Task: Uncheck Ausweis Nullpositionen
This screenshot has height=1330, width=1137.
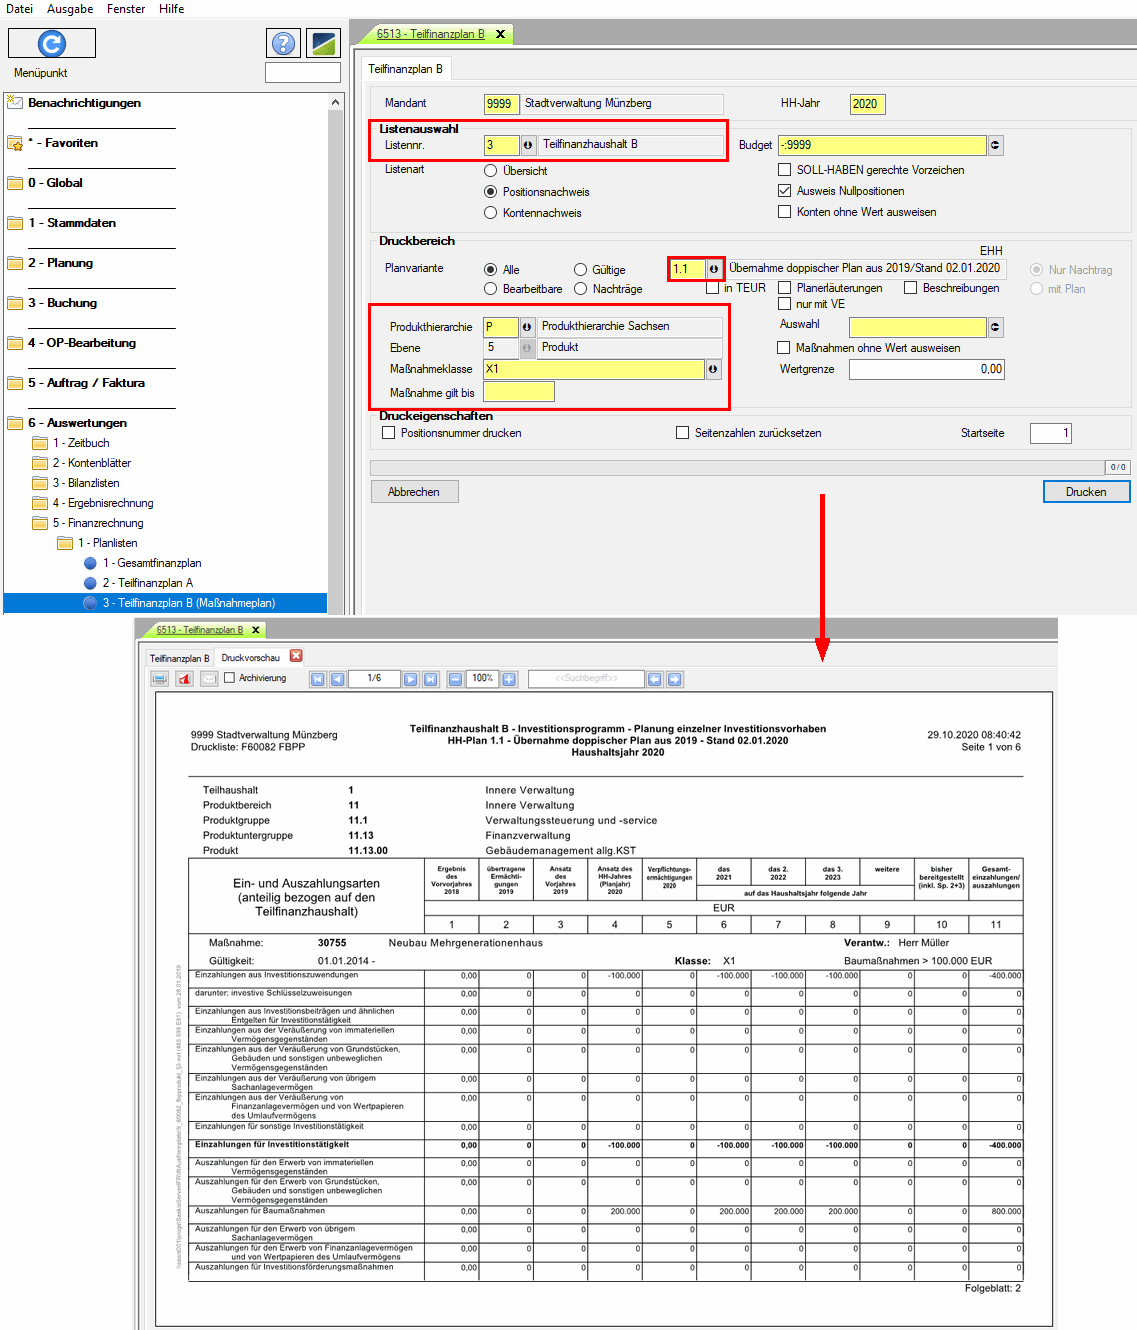Action: click(x=785, y=191)
